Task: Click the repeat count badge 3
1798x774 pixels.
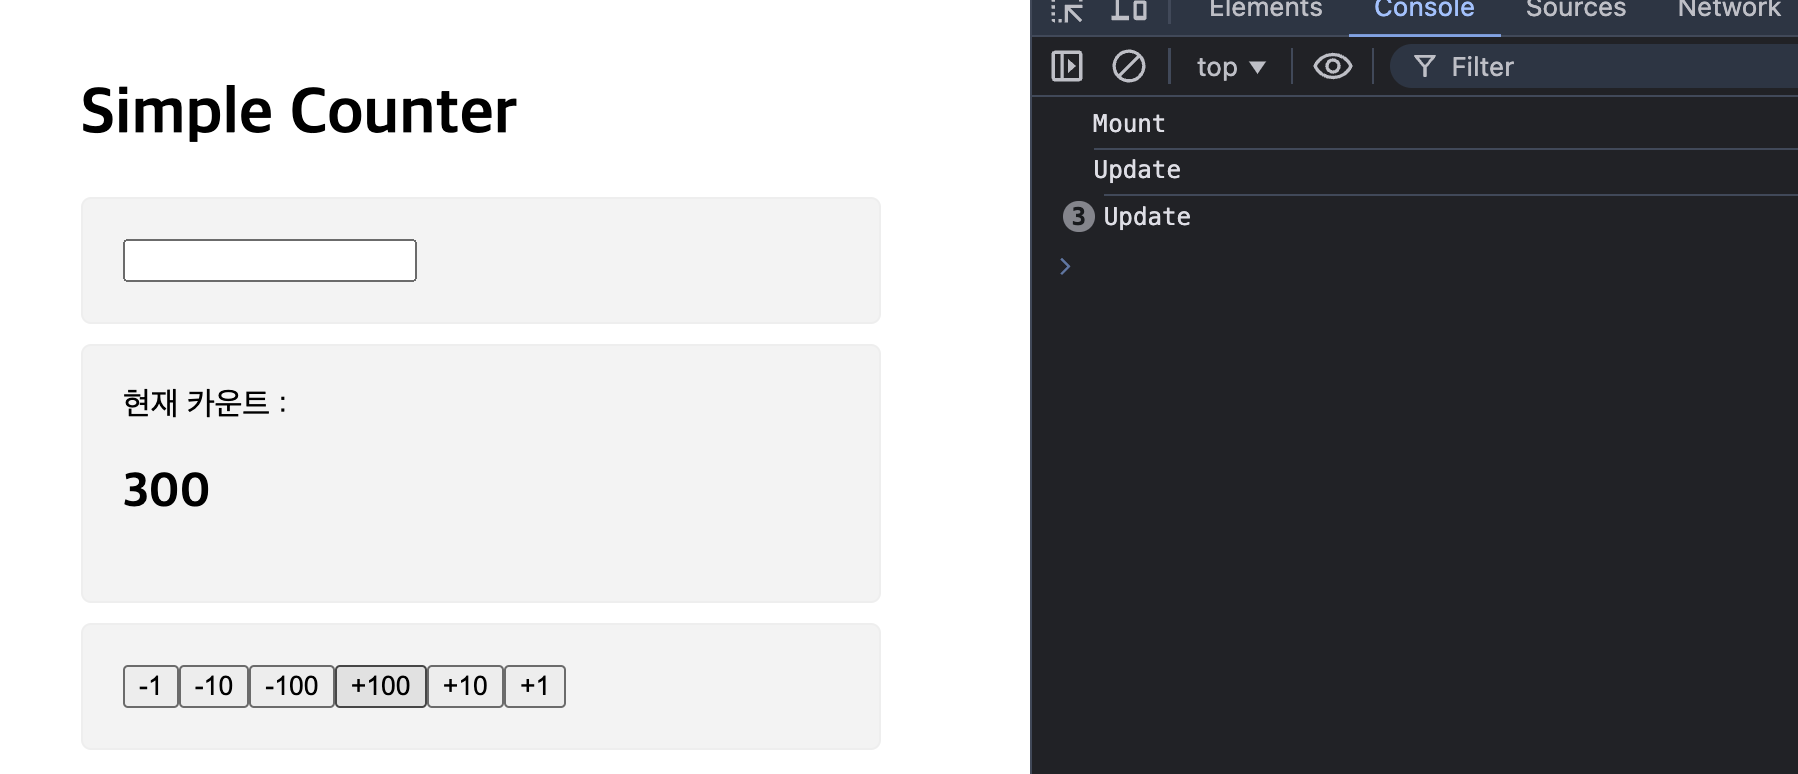Action: [1078, 217]
